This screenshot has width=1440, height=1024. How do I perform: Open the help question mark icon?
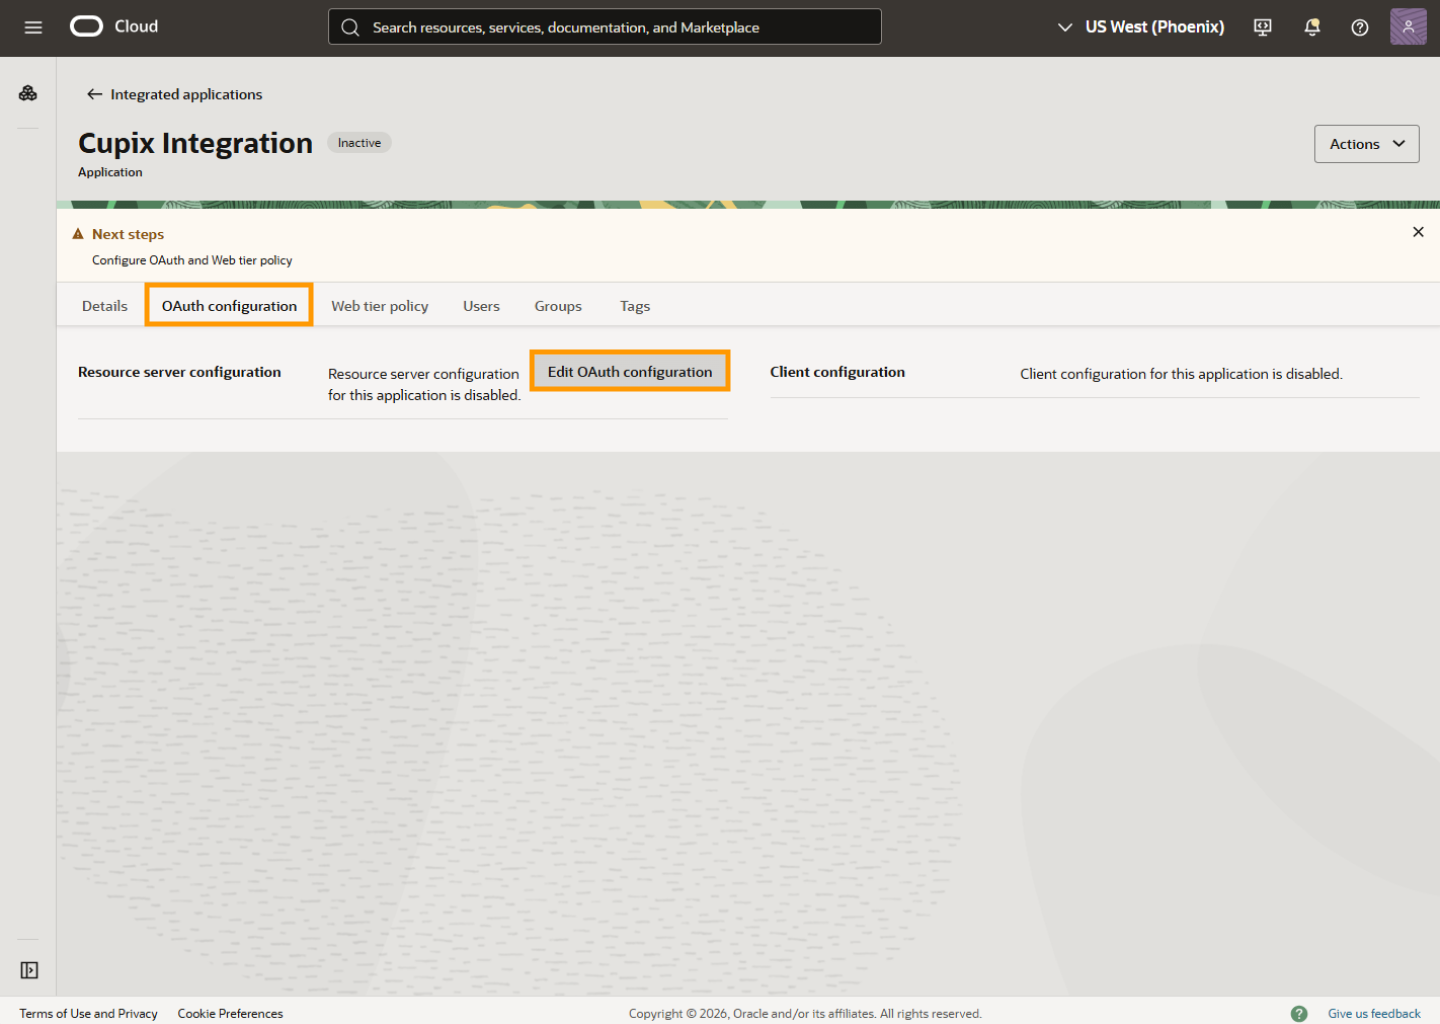click(1360, 27)
